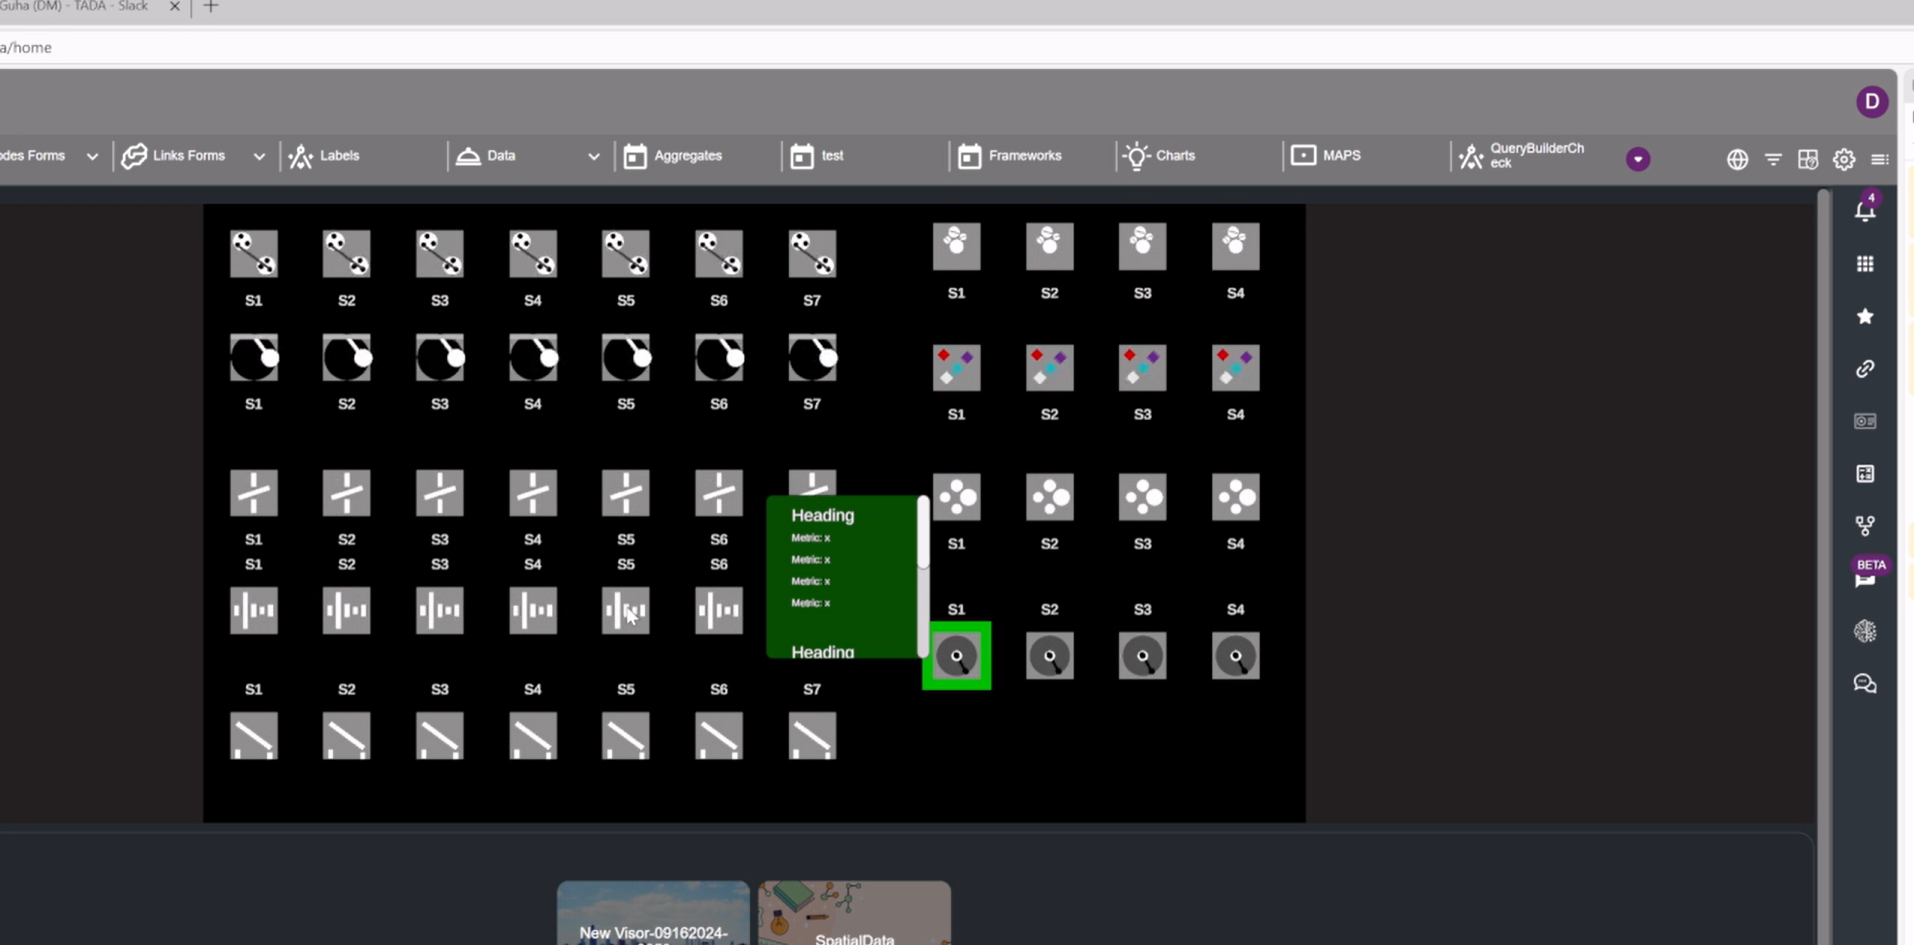Image resolution: width=1914 pixels, height=945 pixels.
Task: Expand the Links Forms dropdown
Action: pyautogui.click(x=259, y=156)
